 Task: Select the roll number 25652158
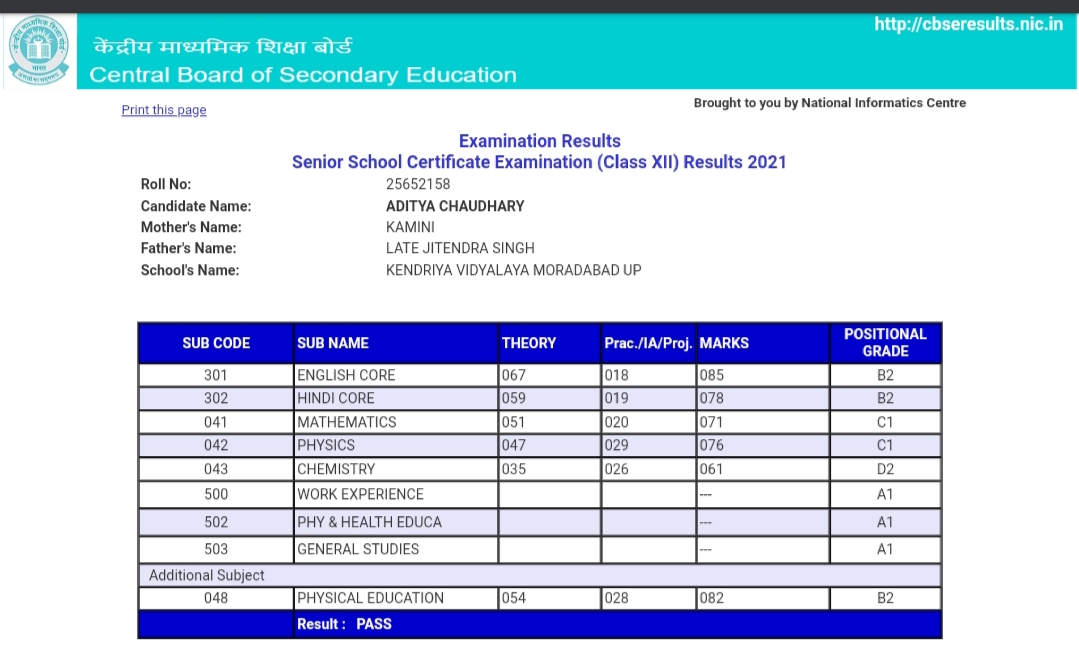tap(418, 184)
